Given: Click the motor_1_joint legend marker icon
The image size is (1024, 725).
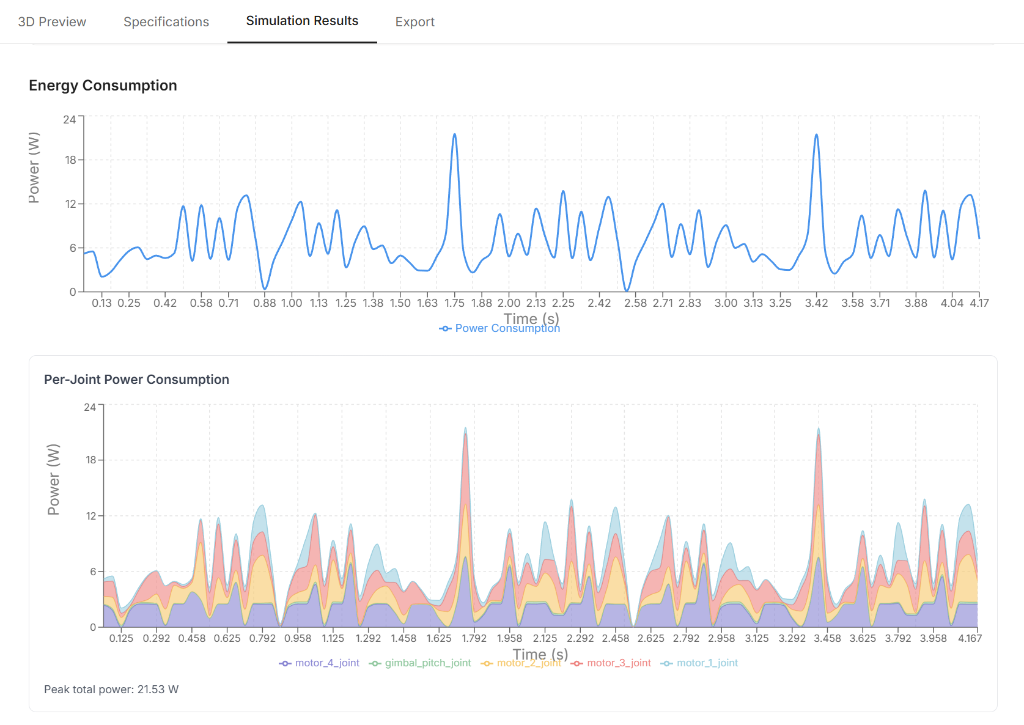Looking at the screenshot, I should [667, 662].
